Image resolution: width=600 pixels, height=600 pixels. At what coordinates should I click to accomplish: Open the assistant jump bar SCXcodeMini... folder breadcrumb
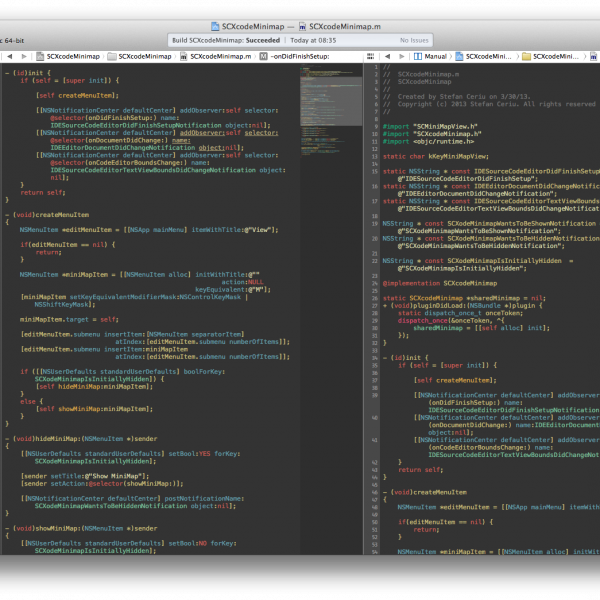tap(551, 56)
